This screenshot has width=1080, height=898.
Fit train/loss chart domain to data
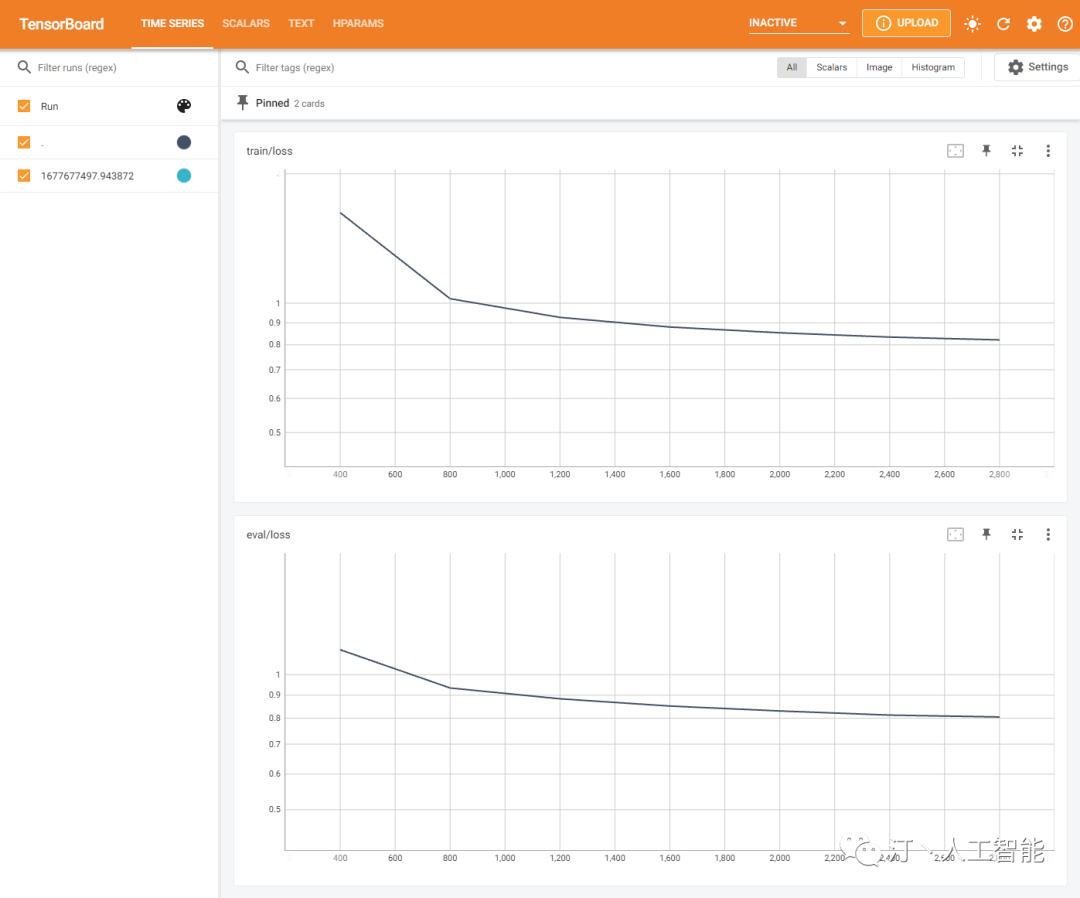click(955, 151)
